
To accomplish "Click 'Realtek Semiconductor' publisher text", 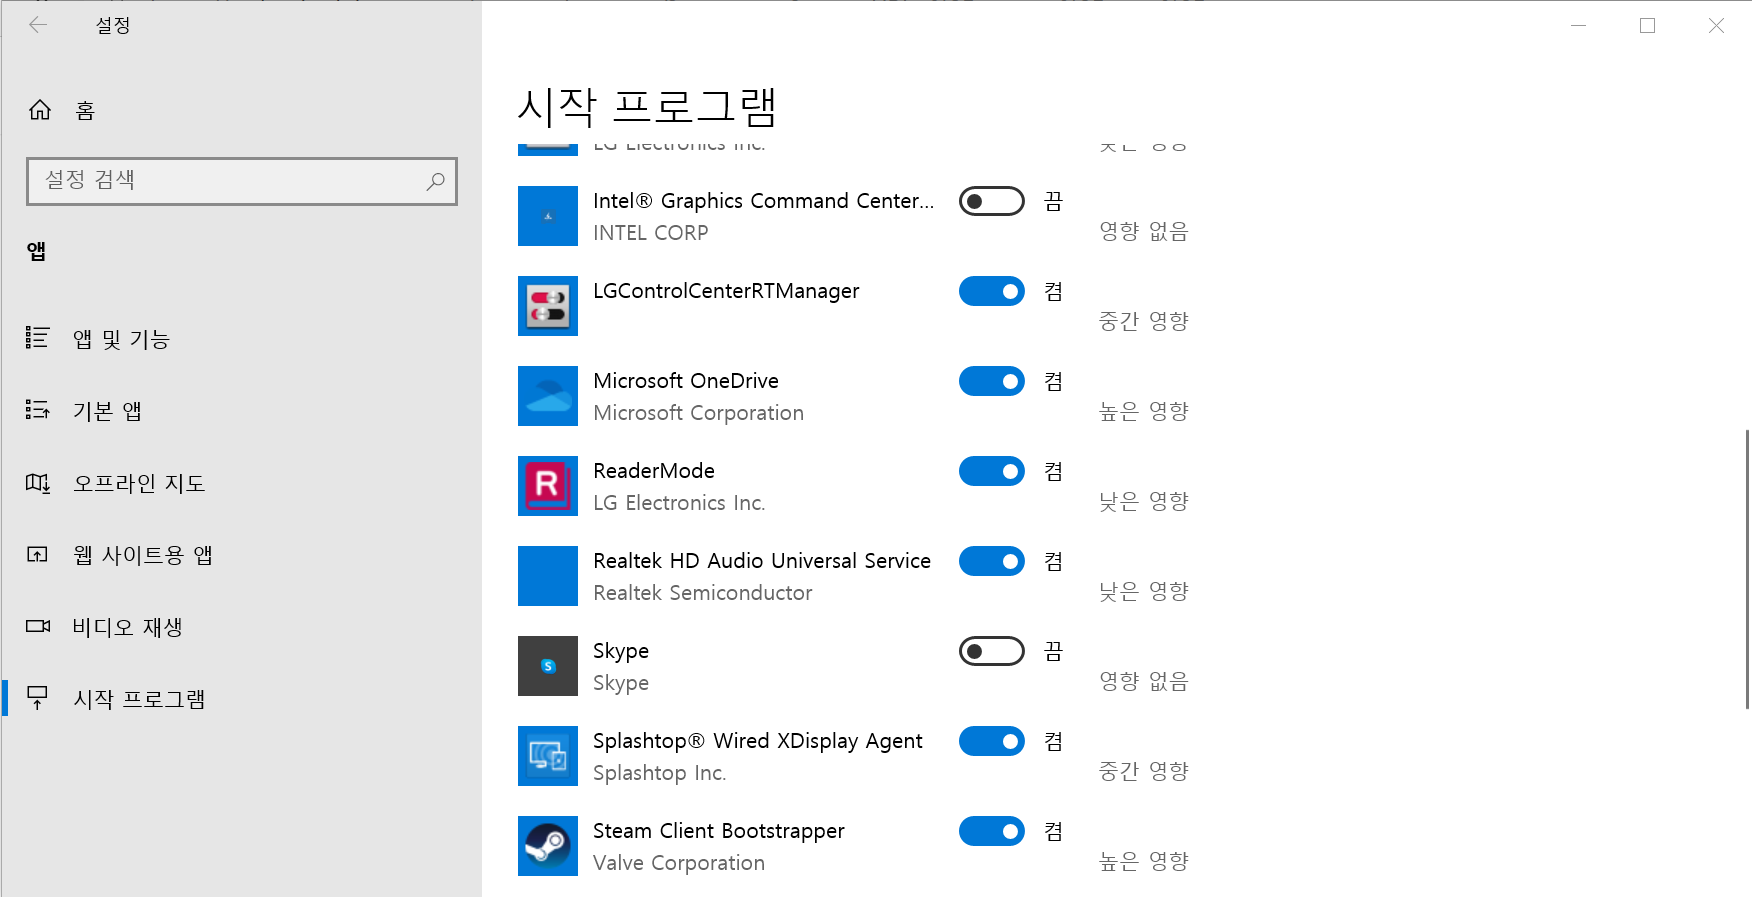I will (703, 593).
